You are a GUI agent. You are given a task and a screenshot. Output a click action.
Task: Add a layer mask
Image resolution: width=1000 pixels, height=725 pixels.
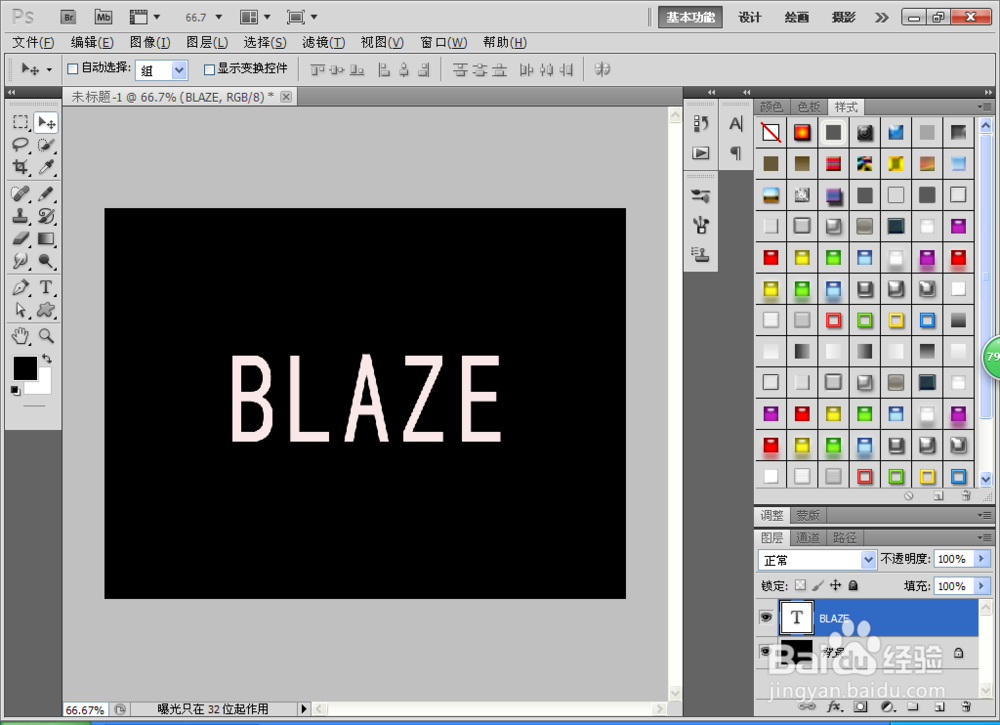[x=861, y=707]
